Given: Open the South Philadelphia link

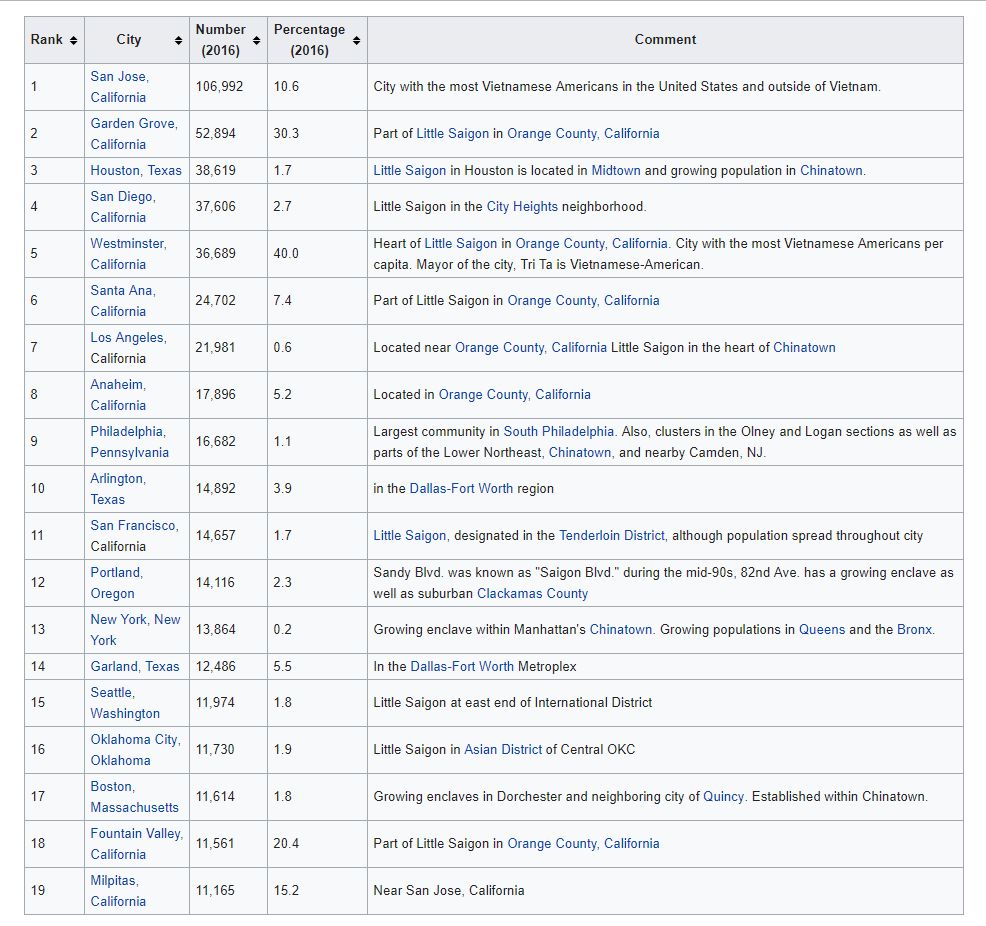Looking at the screenshot, I should click(x=558, y=432).
